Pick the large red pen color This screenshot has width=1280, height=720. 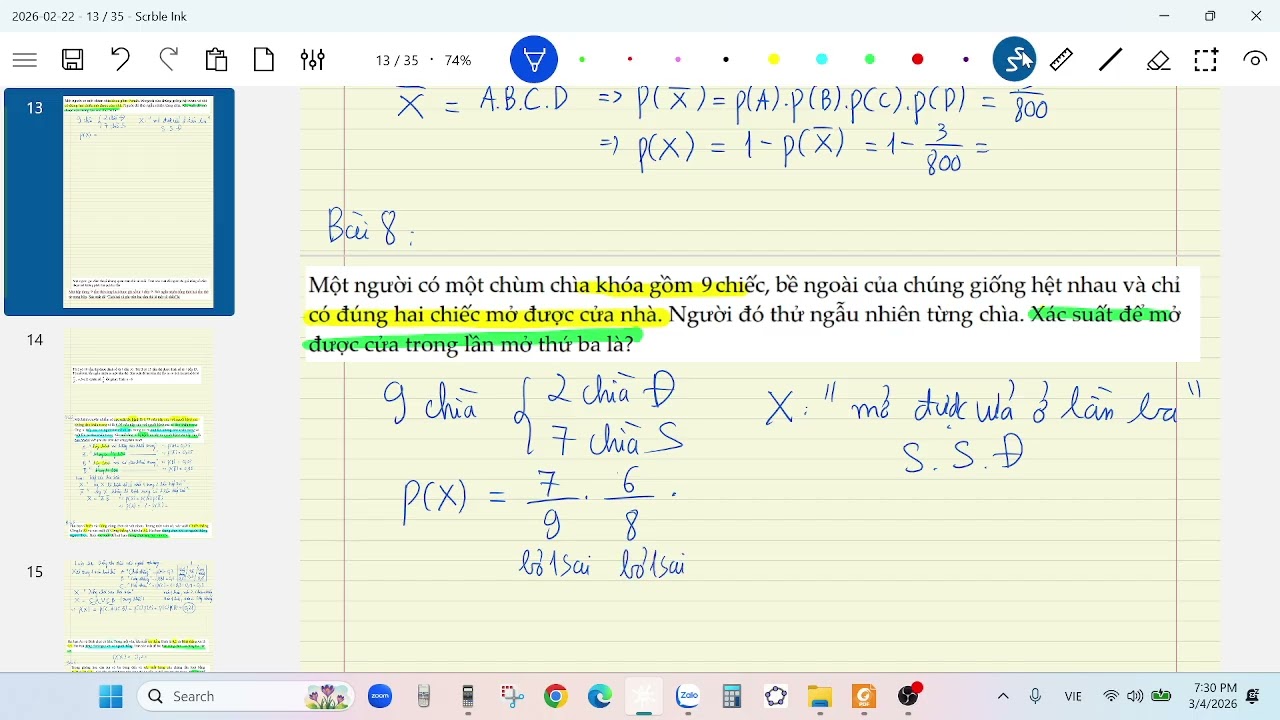[918, 60]
